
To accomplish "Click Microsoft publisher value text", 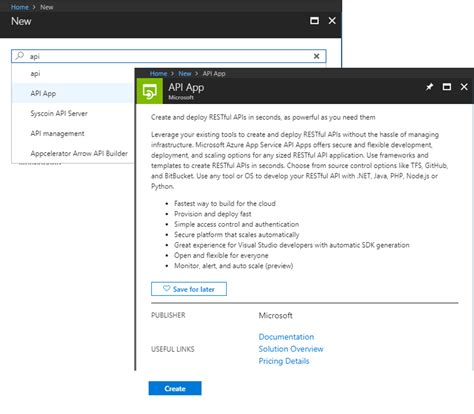I will [276, 315].
